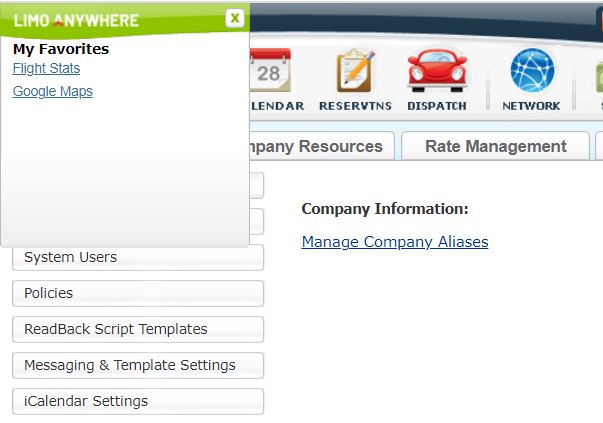Screen dimensions: 603x423
Task: Click the topmost partially hidden sidebar button
Action: click(x=257, y=186)
